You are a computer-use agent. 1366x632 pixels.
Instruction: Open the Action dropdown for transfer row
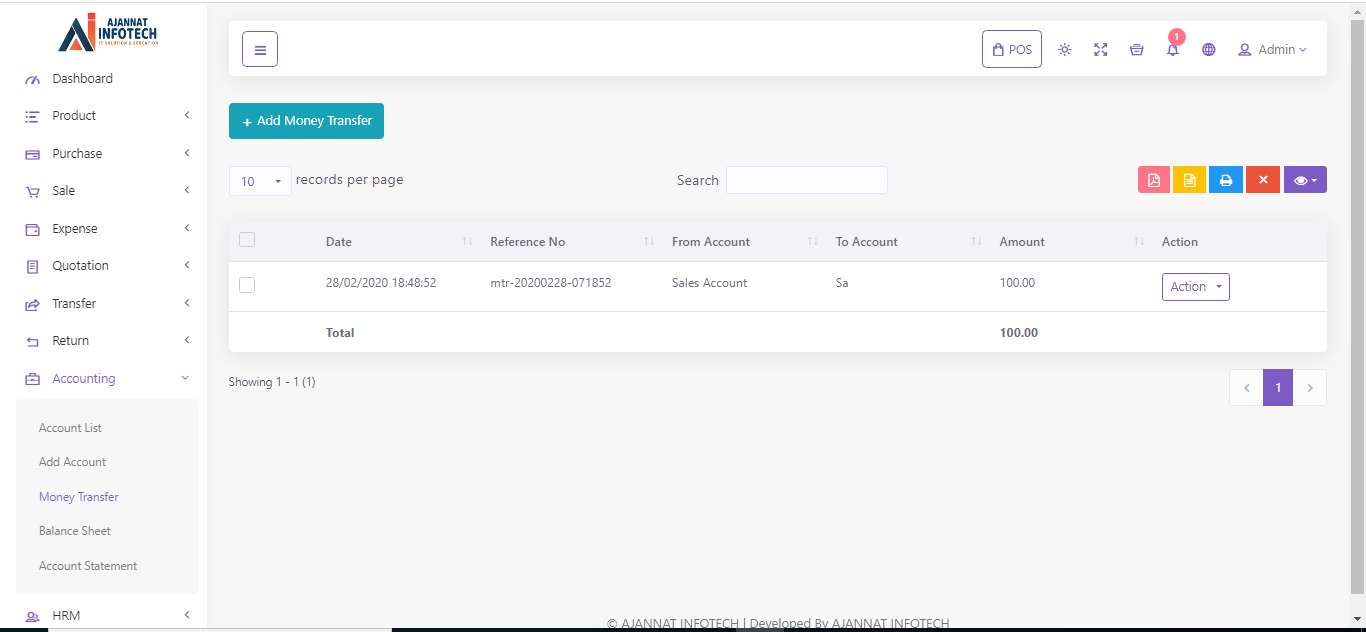pos(1195,287)
